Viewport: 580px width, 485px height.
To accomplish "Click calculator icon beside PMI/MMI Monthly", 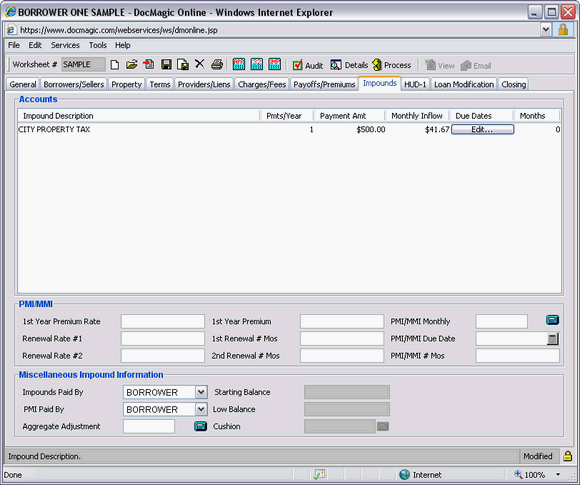I will tap(552, 320).
